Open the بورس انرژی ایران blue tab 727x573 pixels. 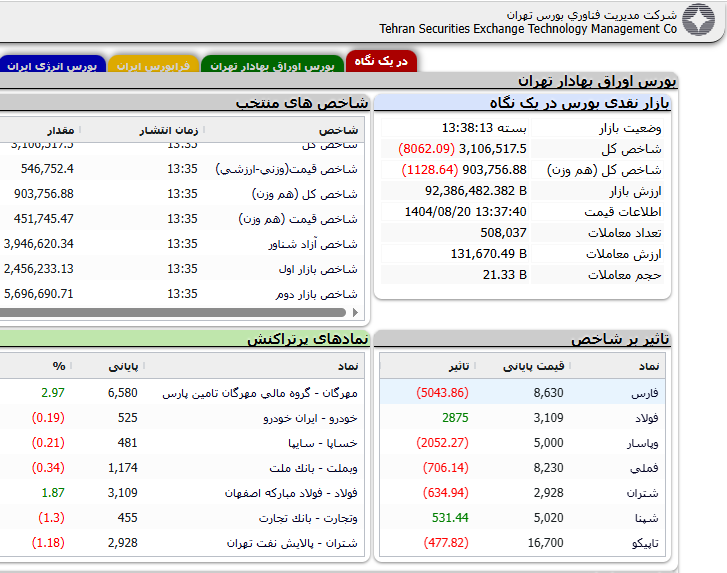[52, 66]
